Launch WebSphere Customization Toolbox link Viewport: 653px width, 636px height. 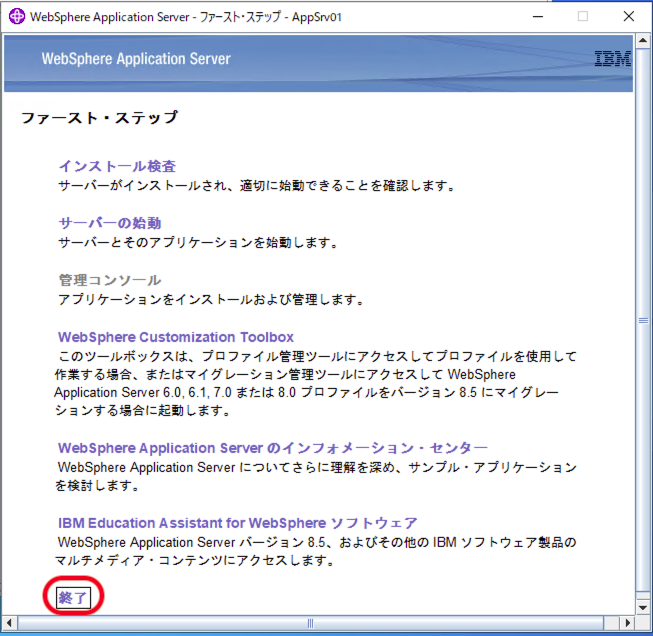176,337
